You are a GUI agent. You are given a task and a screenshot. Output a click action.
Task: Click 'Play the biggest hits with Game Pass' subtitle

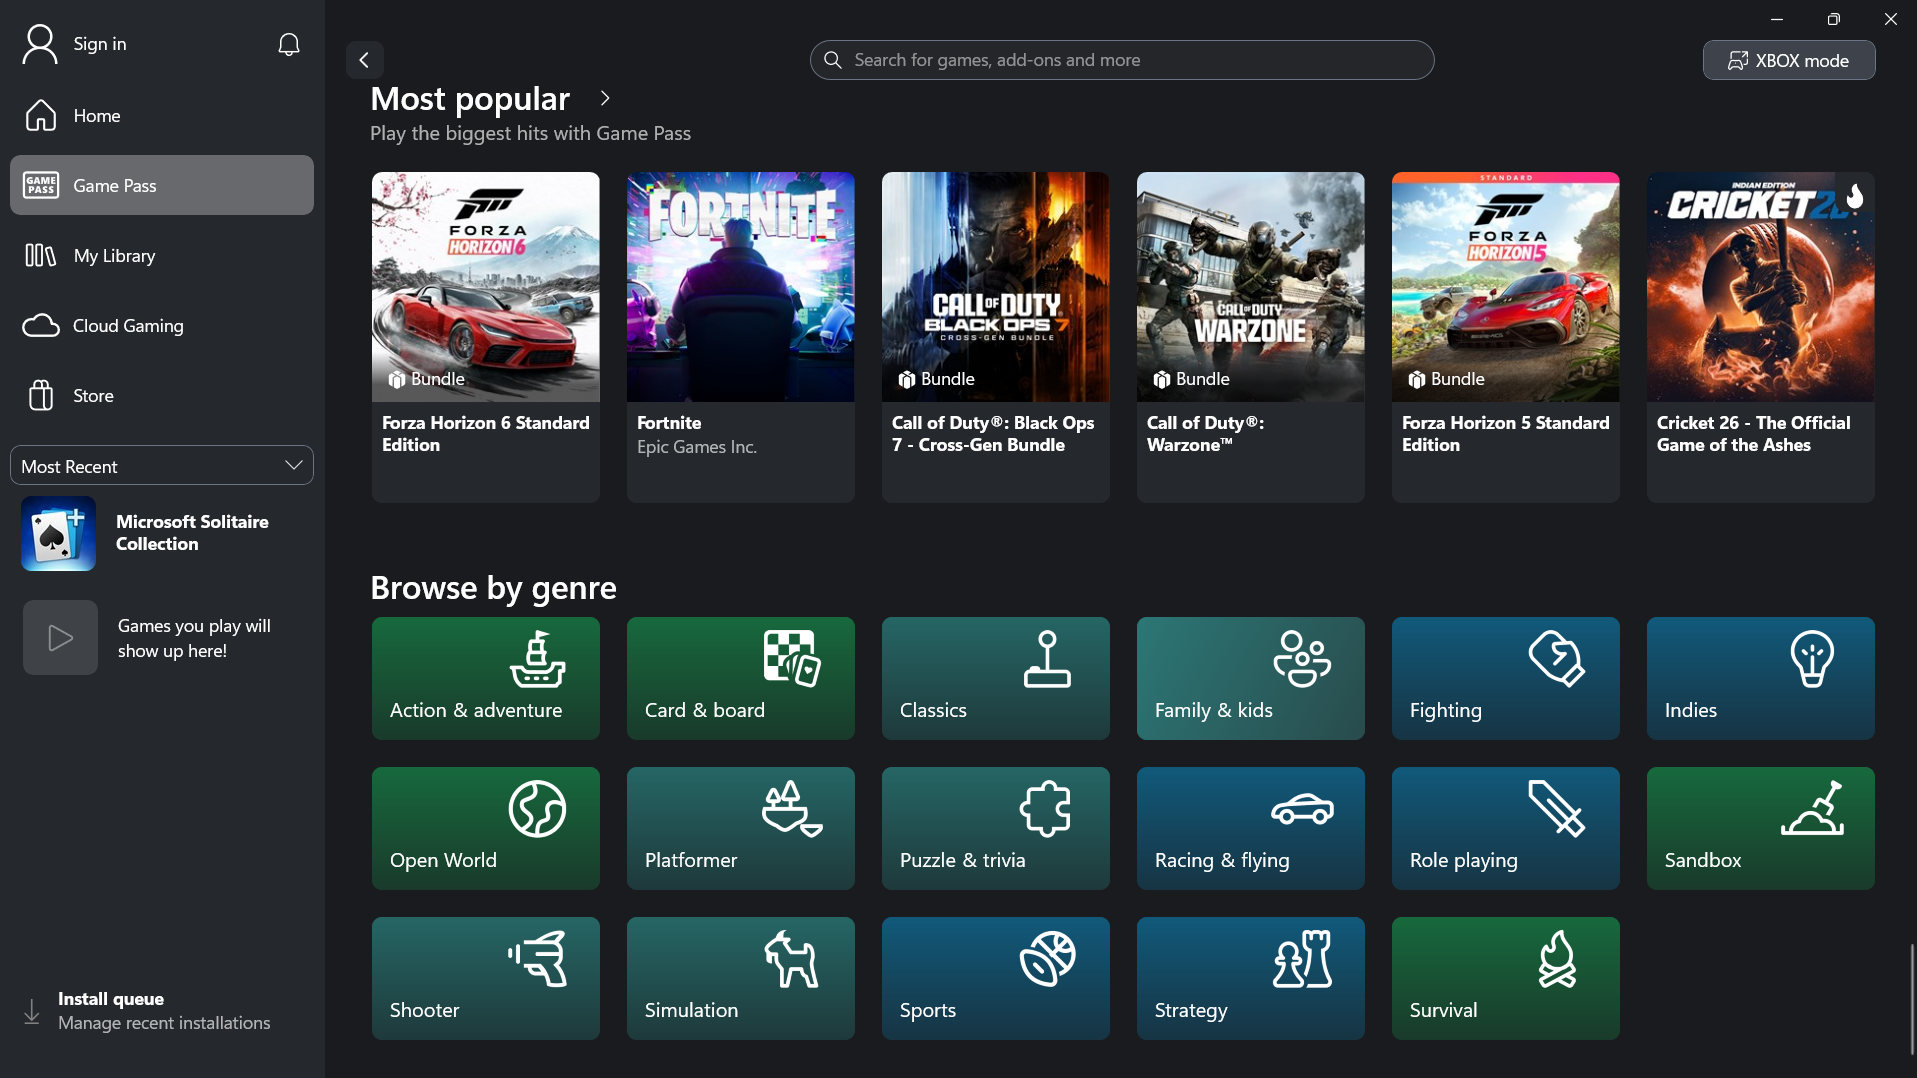[x=530, y=133]
